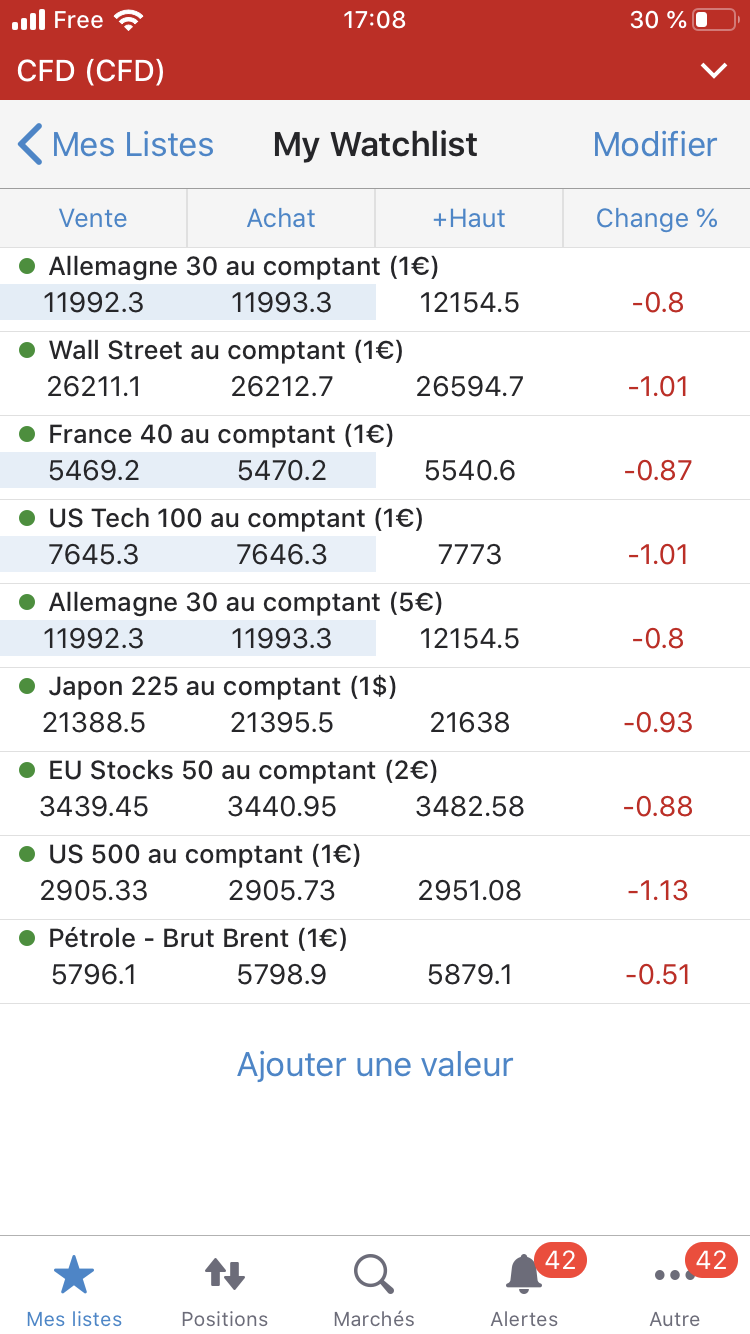Tap the Autre three-dots icon
Viewport: 750px width, 1334px height.
click(673, 1275)
